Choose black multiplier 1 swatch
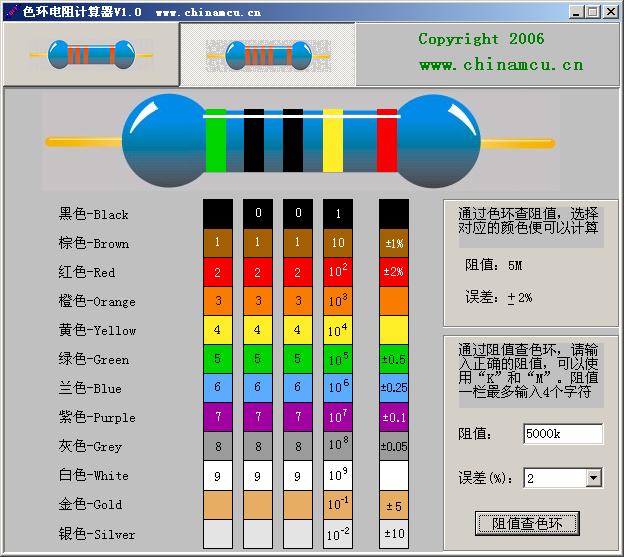This screenshot has height=557, width=624. [x=338, y=213]
